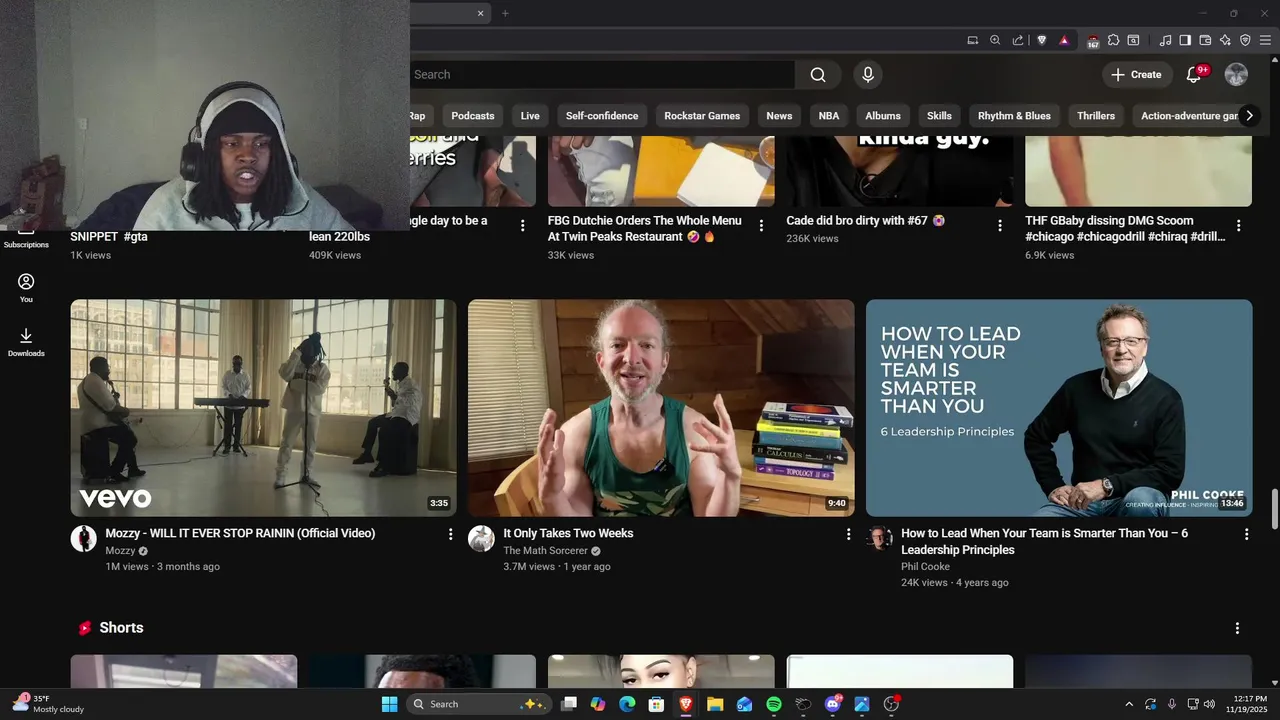This screenshot has width=1280, height=720.
Task: Open the Phil Cooke channel name link
Action: [925, 567]
